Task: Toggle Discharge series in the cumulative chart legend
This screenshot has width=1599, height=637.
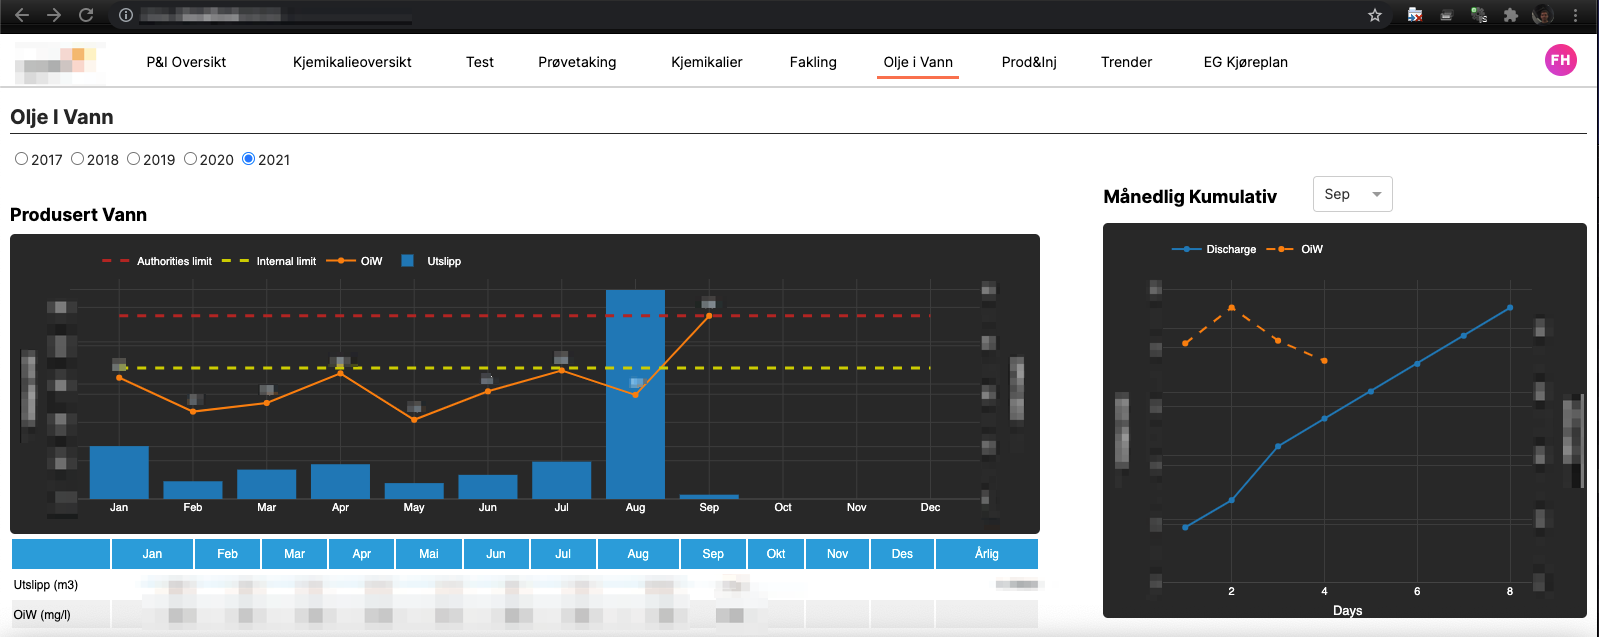Action: pos(1214,249)
